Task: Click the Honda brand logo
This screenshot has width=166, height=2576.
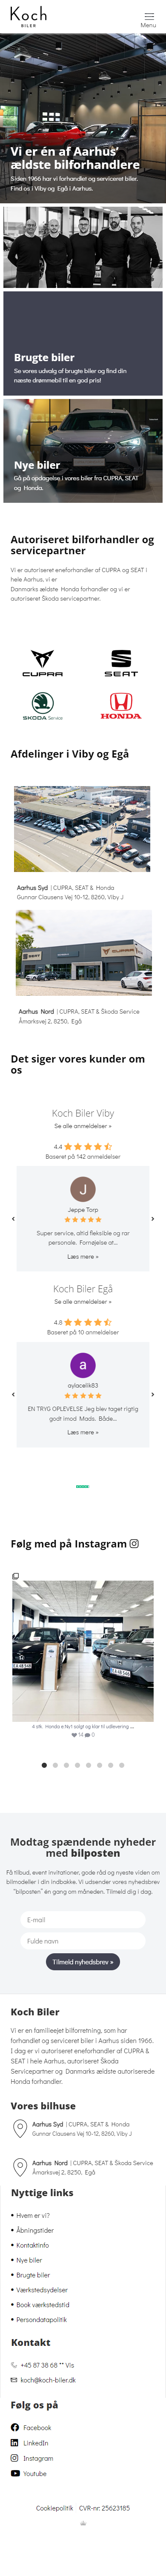Action: point(121,707)
